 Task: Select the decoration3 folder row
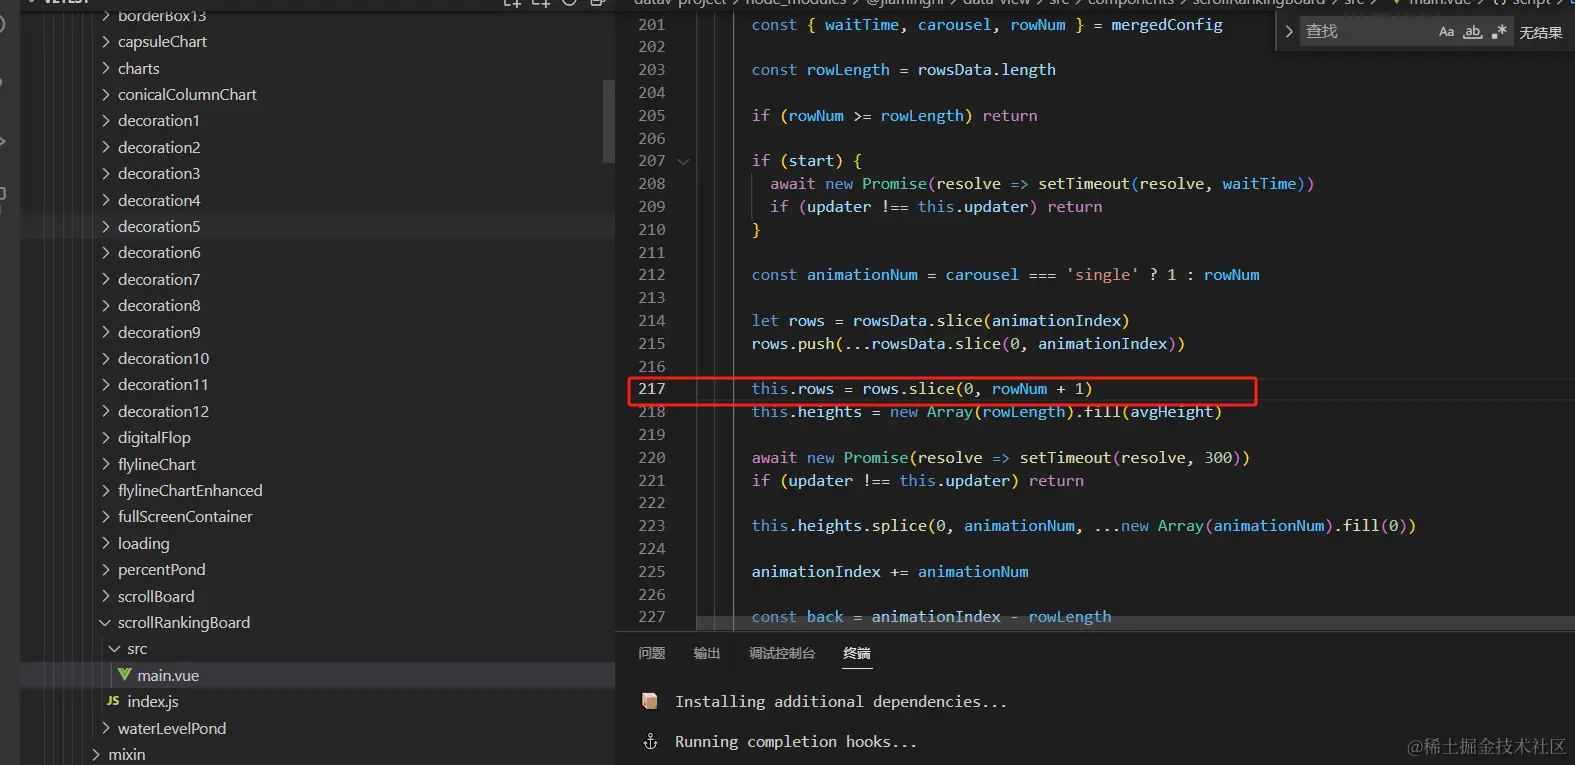tap(317, 174)
